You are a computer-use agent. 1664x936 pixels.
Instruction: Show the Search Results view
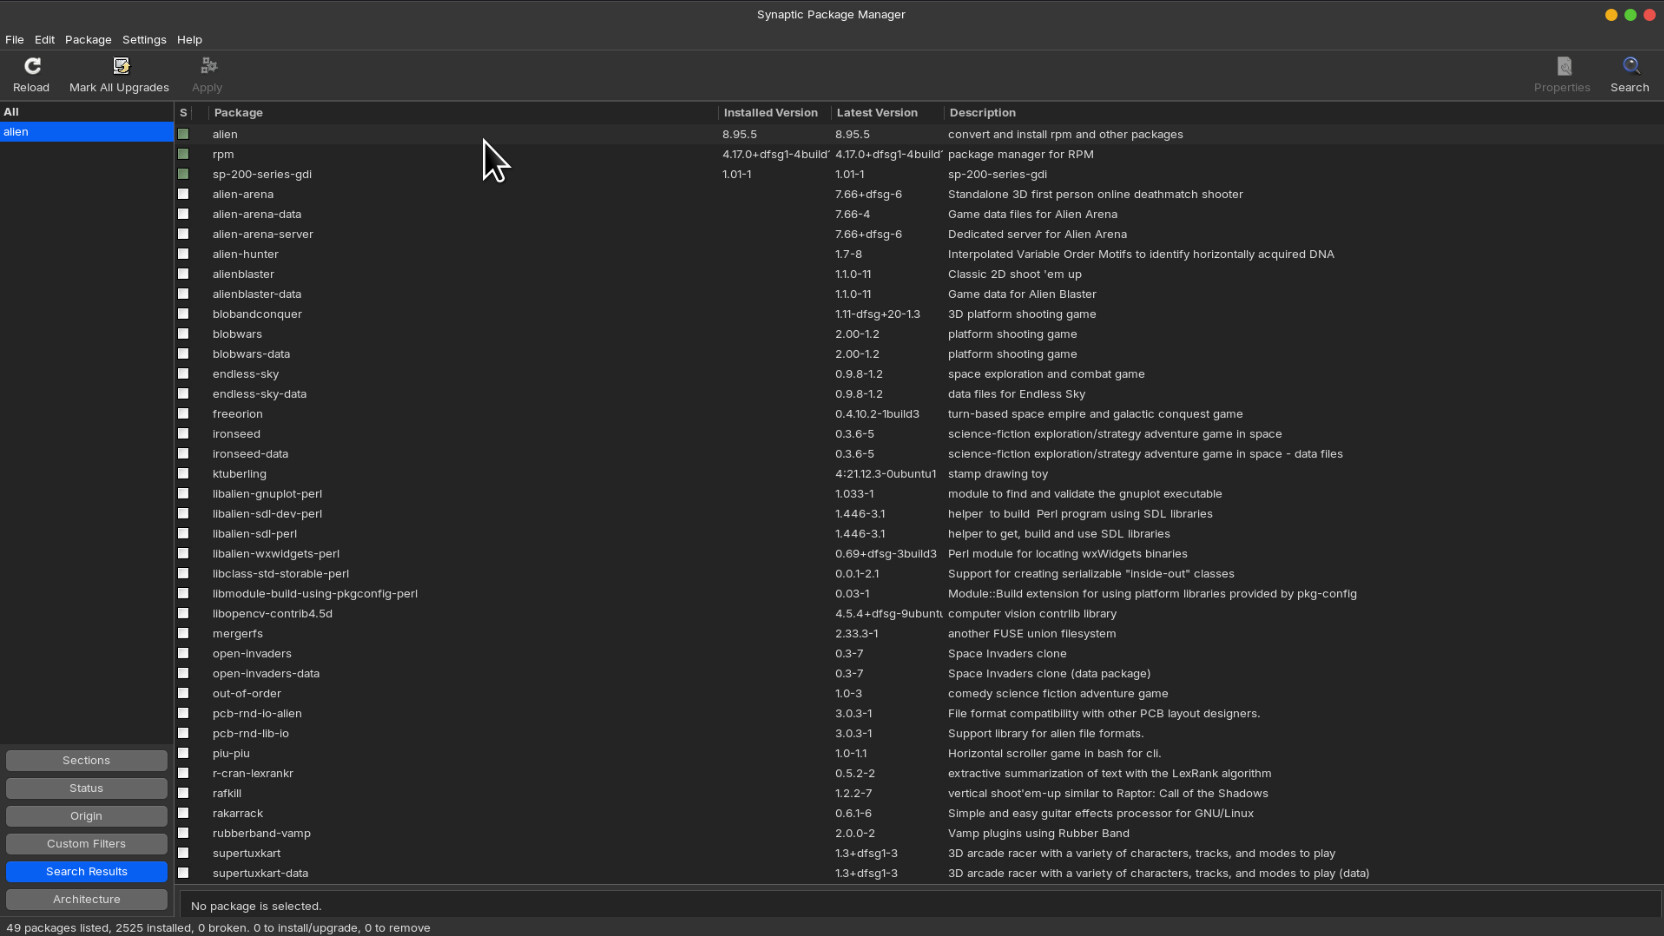pos(86,872)
